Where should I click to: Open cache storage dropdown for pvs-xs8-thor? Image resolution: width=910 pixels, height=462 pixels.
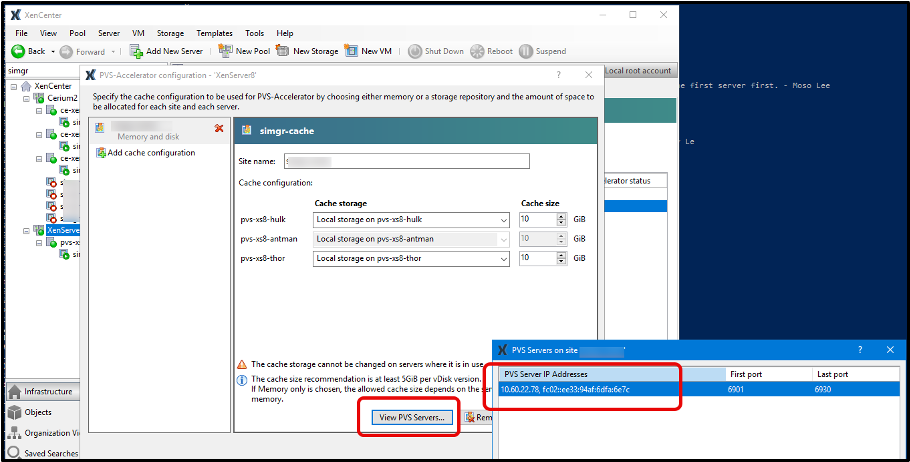coord(502,258)
